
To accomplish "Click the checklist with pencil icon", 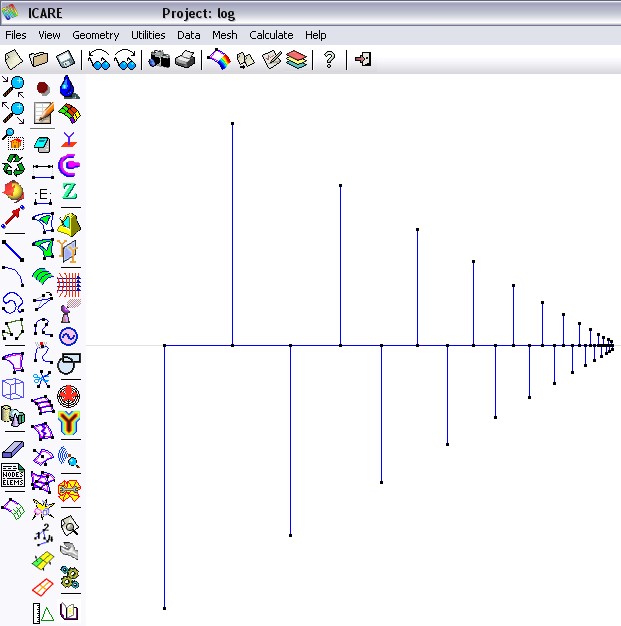I will (x=272, y=60).
